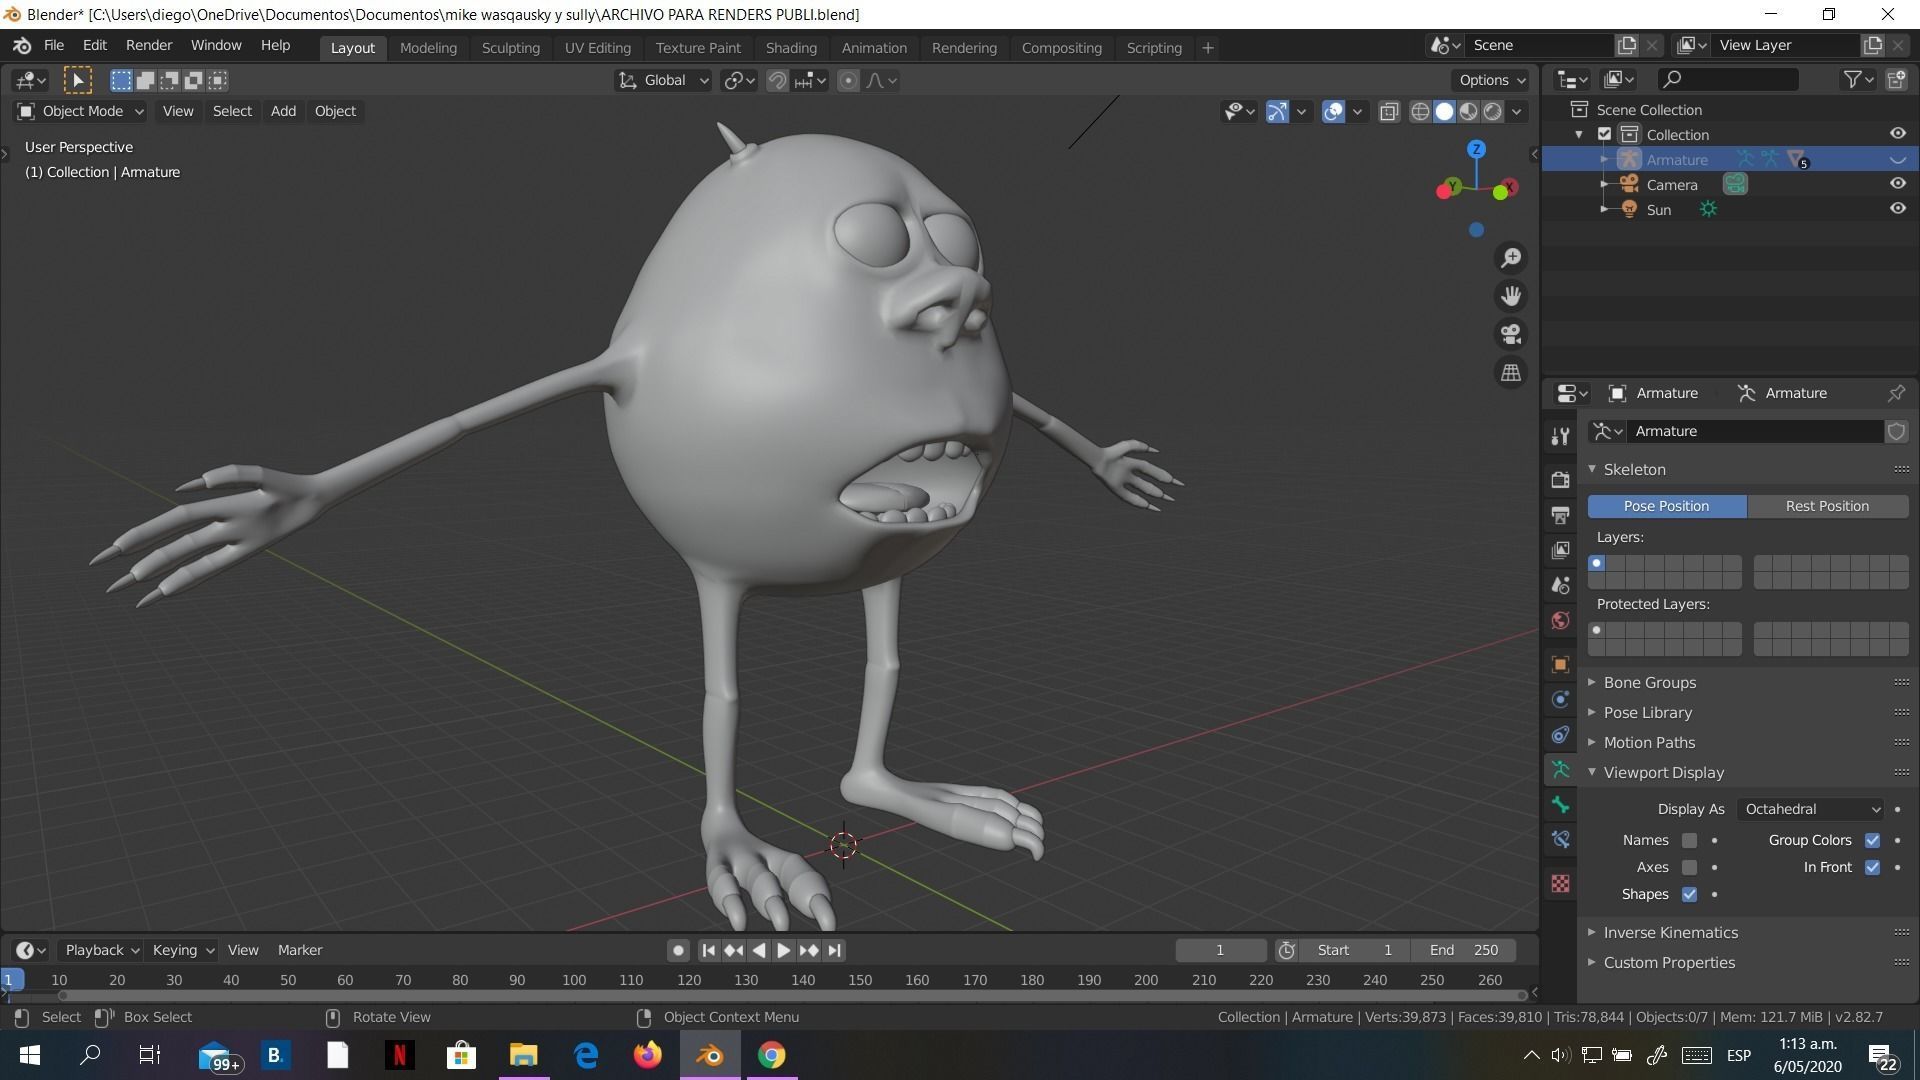The width and height of the screenshot is (1920, 1080).
Task: Toggle fake user shield for Armature
Action: (x=1896, y=431)
